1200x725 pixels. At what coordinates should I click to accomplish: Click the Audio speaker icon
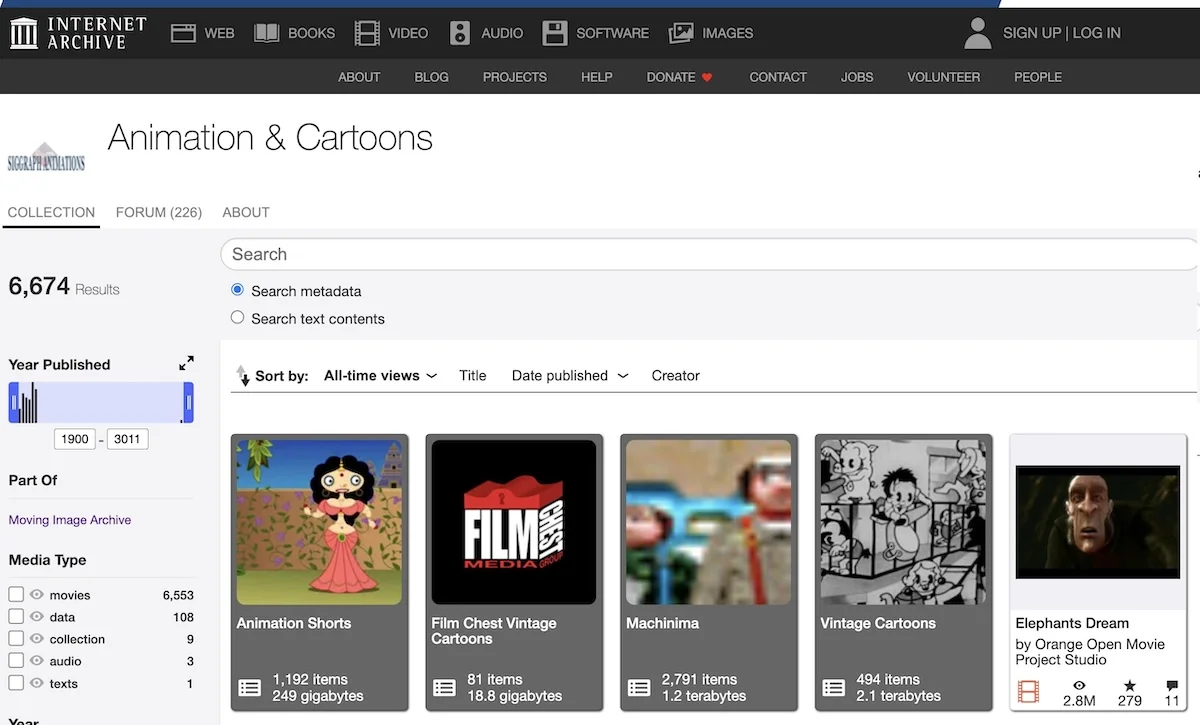pos(459,33)
